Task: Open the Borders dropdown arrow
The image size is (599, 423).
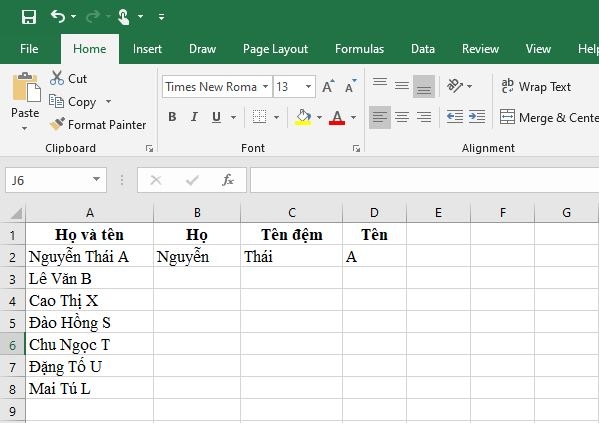Action: click(x=276, y=117)
